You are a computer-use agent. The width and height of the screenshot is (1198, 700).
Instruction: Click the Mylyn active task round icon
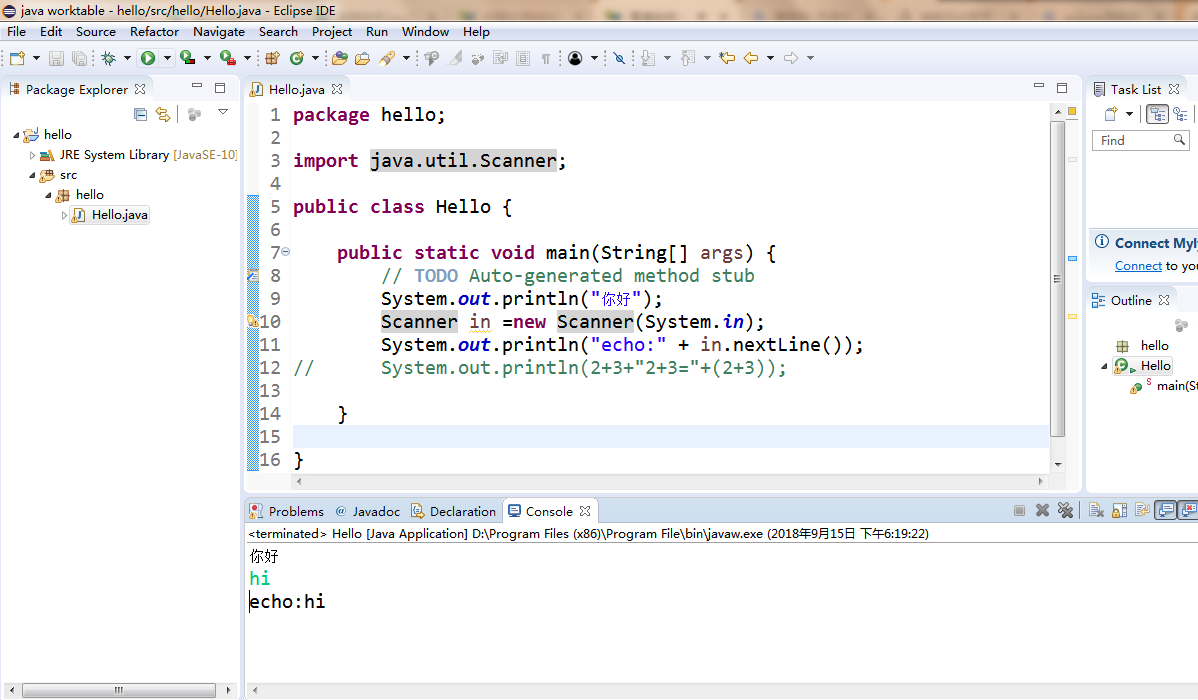pyautogui.click(x=575, y=58)
